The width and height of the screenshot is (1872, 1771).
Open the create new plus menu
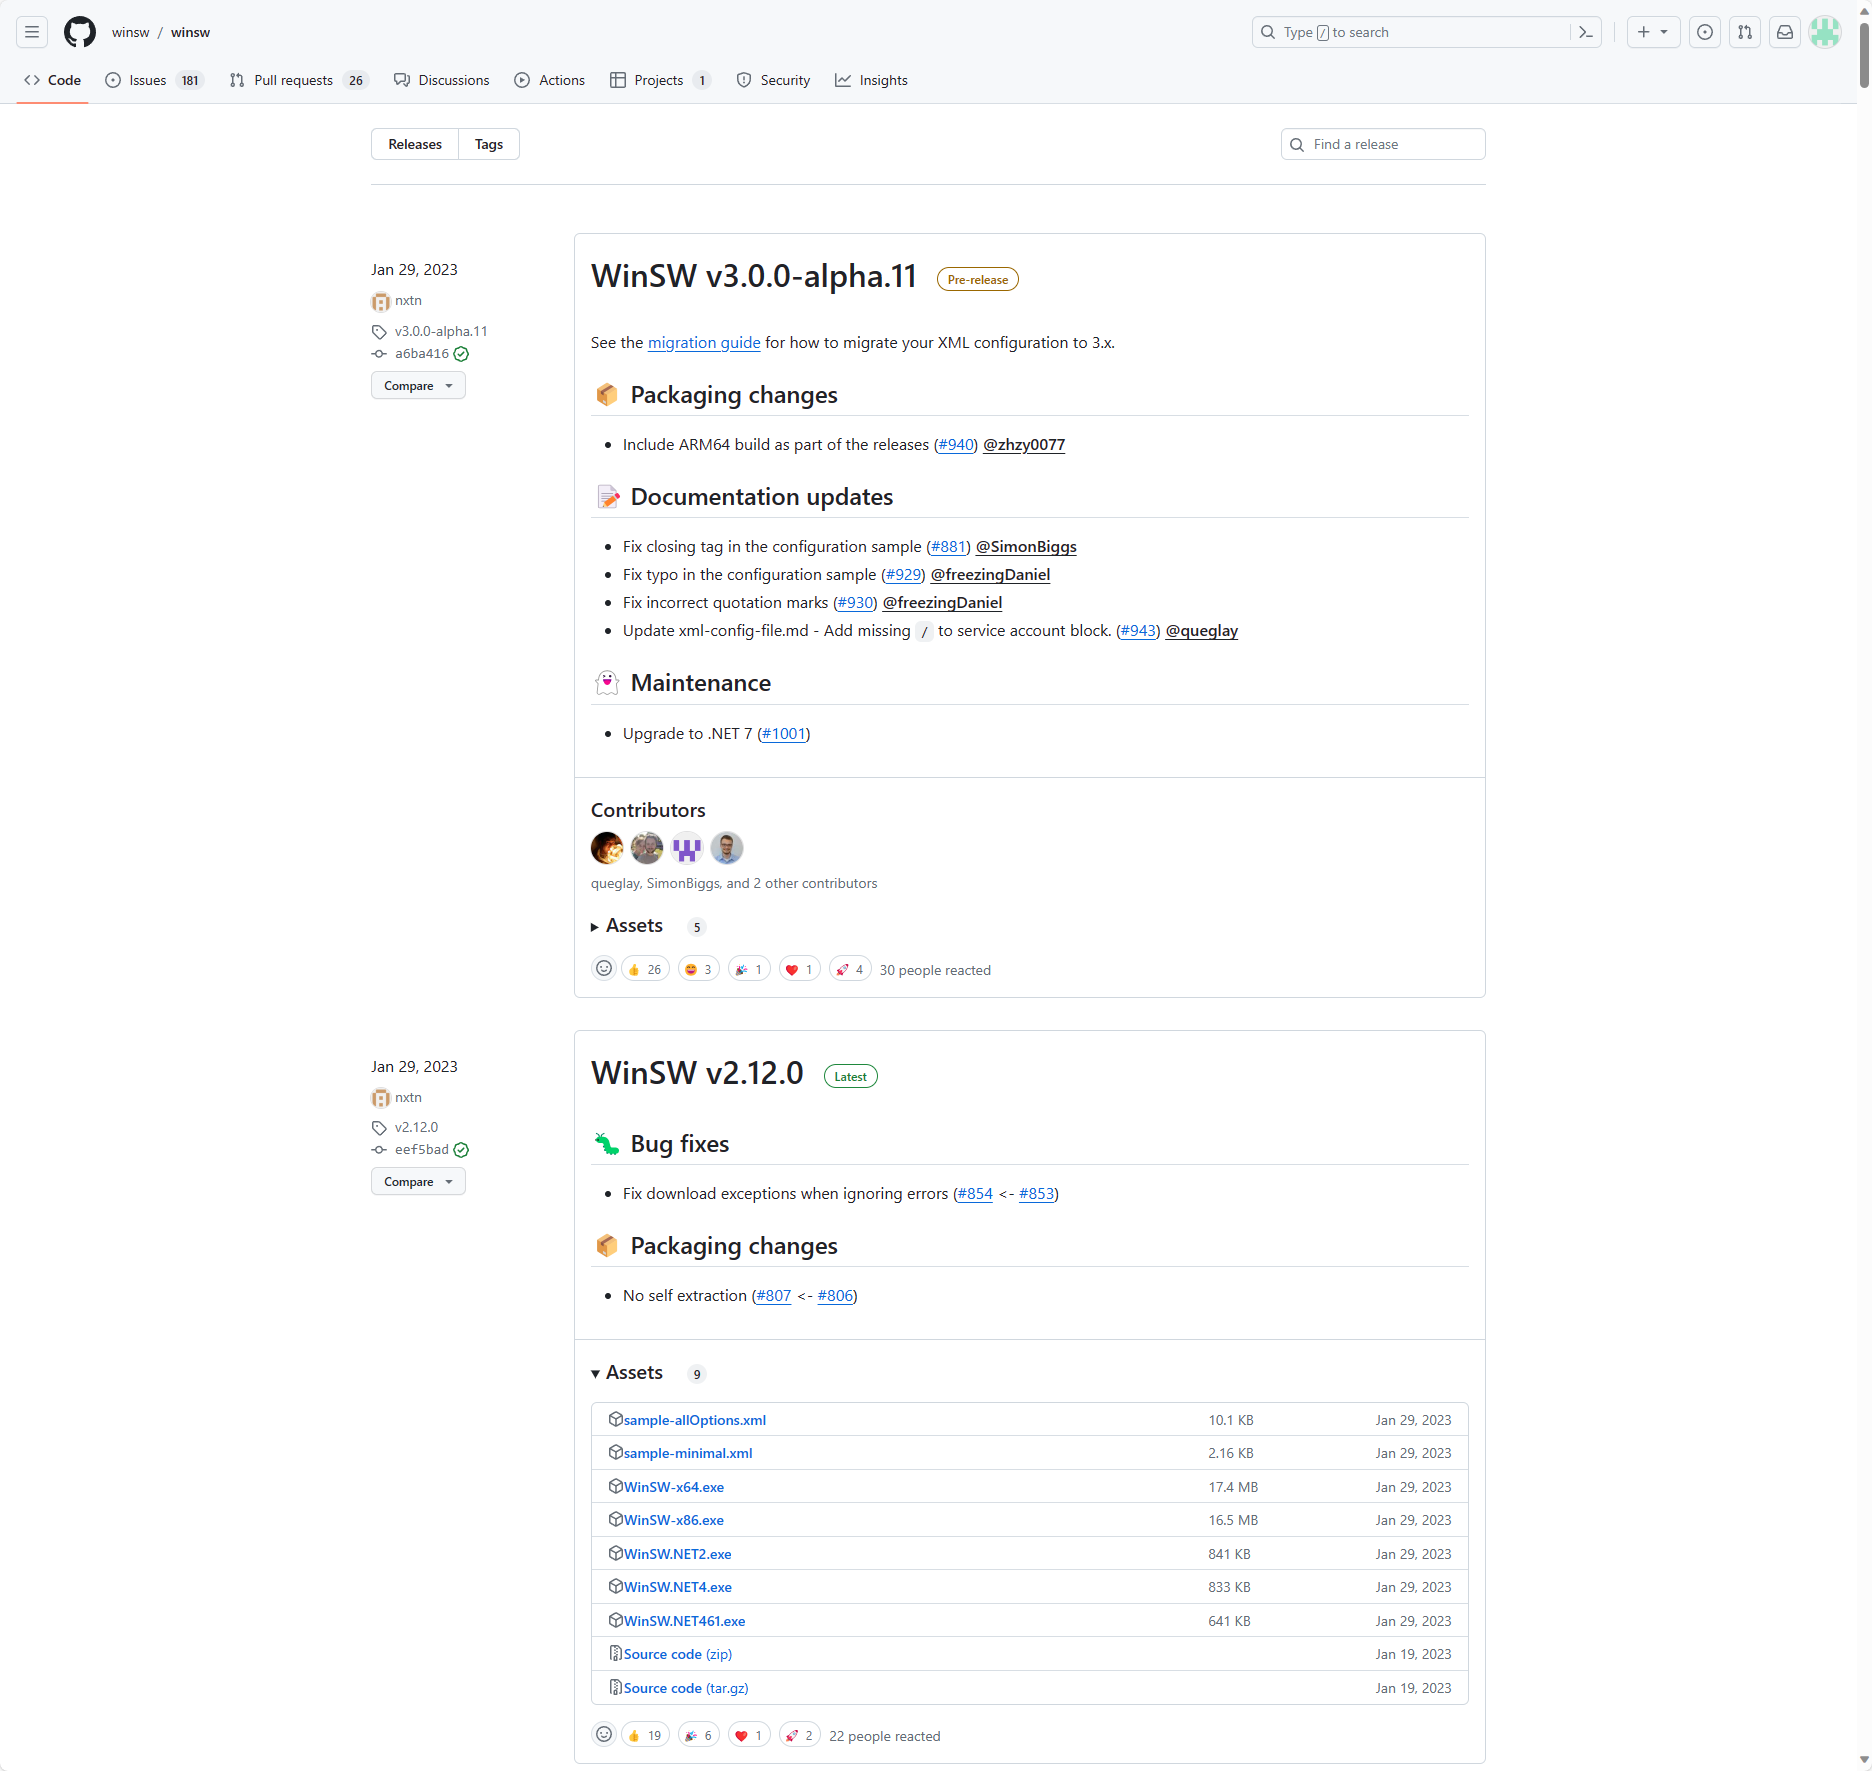click(1653, 32)
